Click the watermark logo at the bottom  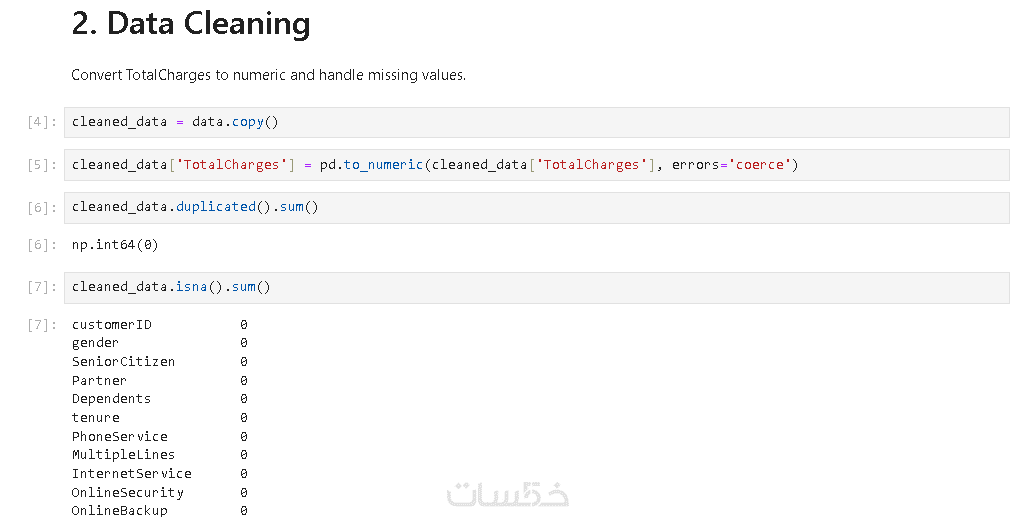pos(507,494)
